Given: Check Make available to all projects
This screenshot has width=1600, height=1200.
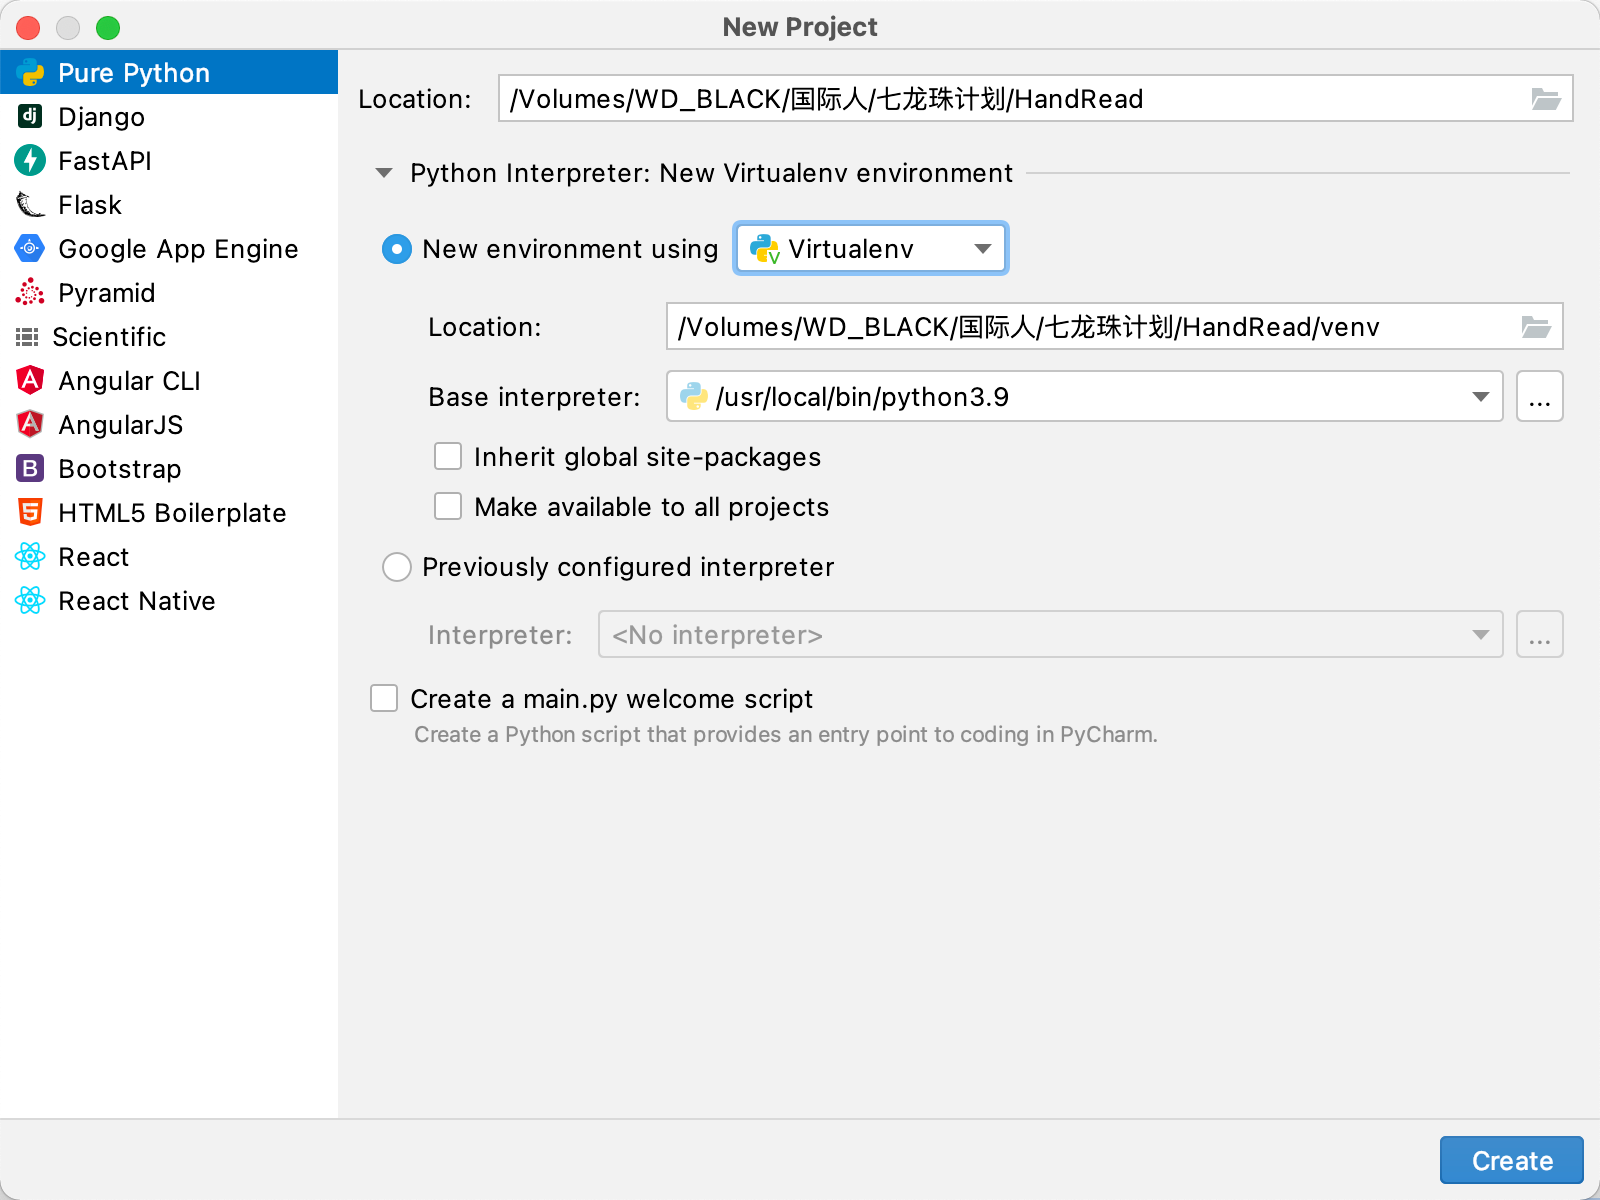Looking at the screenshot, I should [x=448, y=507].
